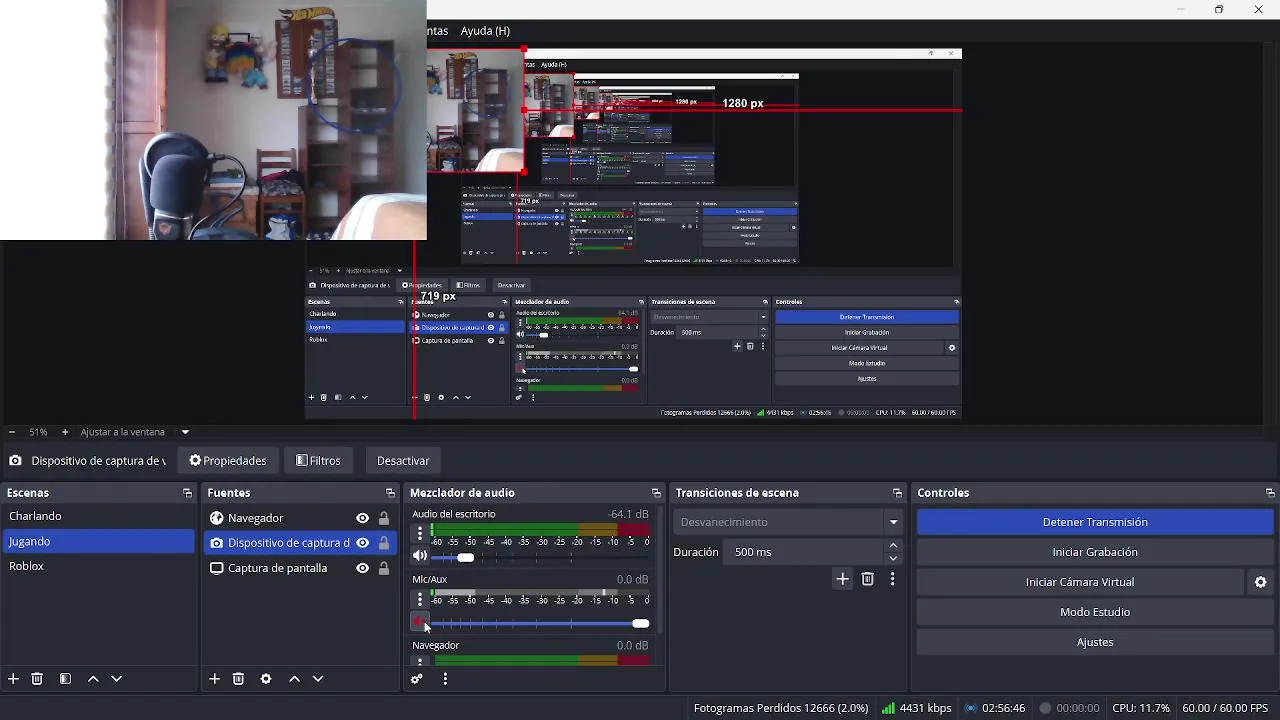1280x720 pixels.
Task: Open source properties gear in the Fuentes toolbar
Action: (266, 678)
